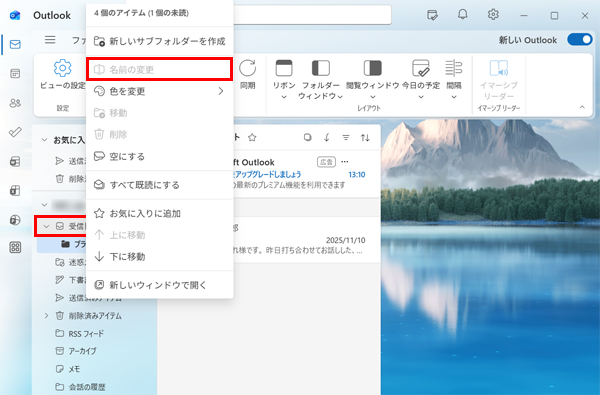This screenshot has width=600, height=395.
Task: Expand the 削除済みアイテム folder chevron
Action: pos(46,316)
